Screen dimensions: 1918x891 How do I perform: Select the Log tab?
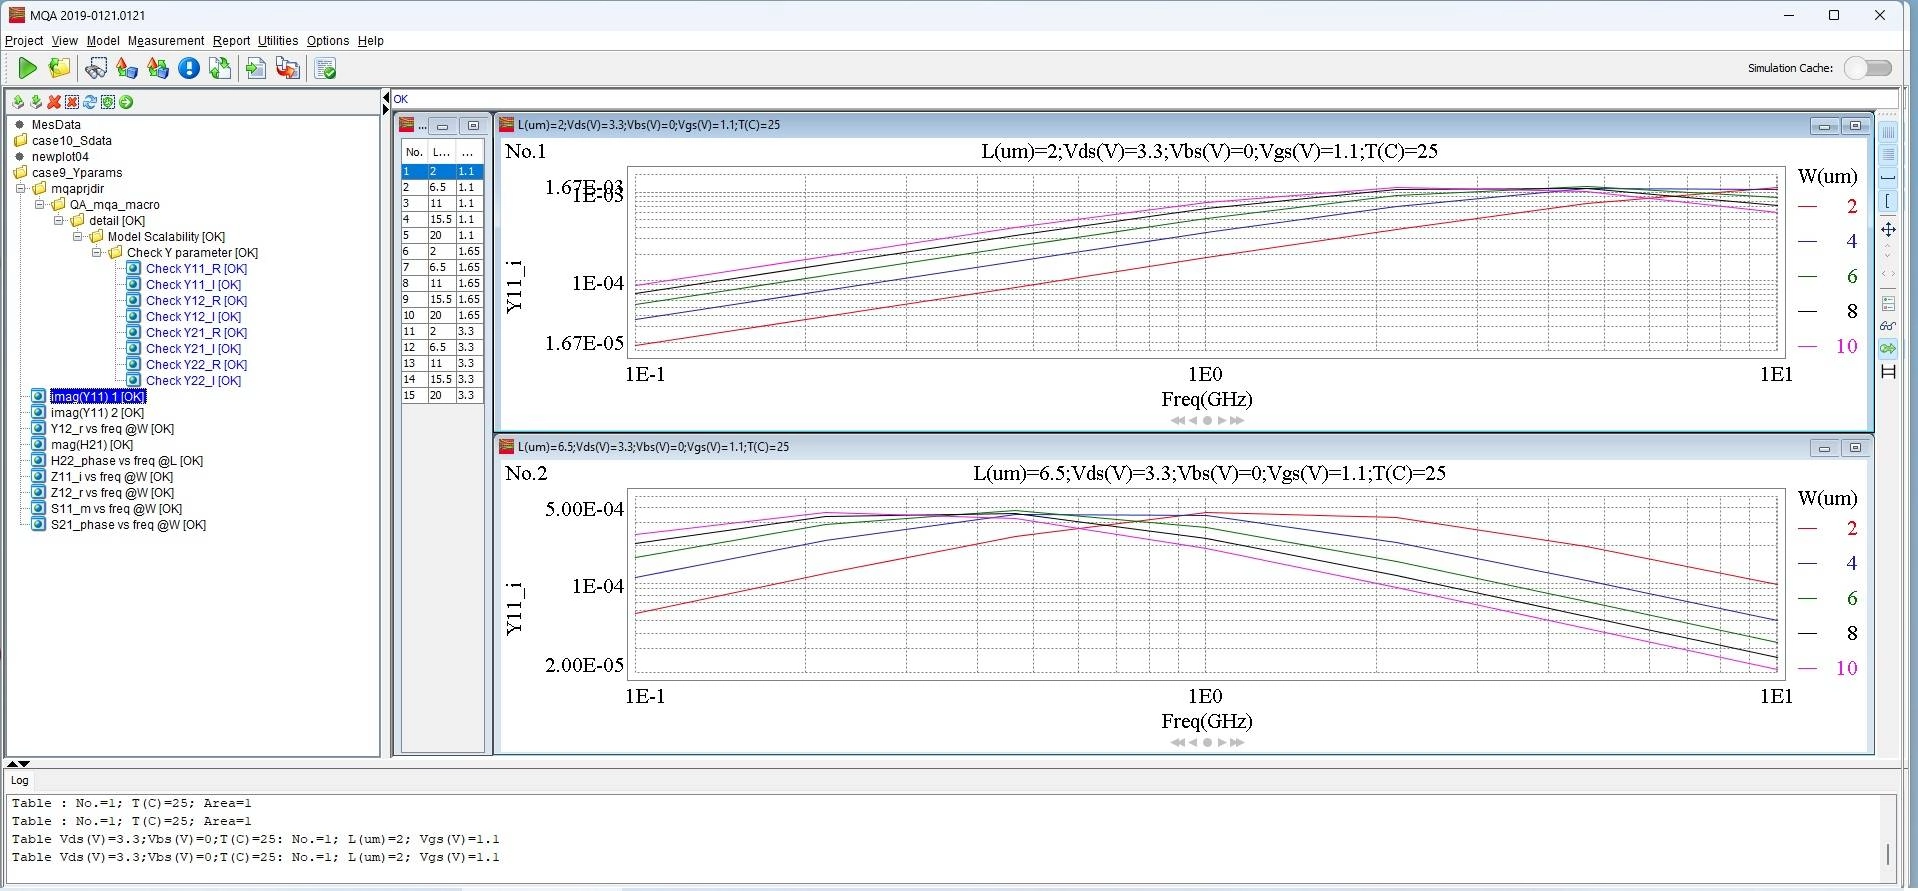click(20, 780)
